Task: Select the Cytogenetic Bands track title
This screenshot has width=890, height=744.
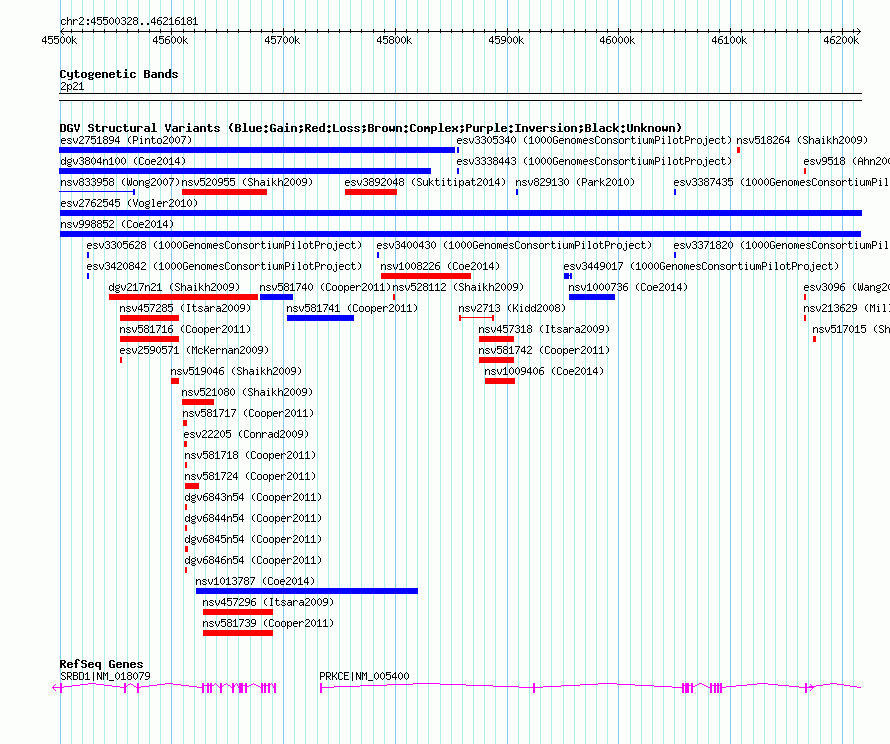Action: [x=119, y=74]
